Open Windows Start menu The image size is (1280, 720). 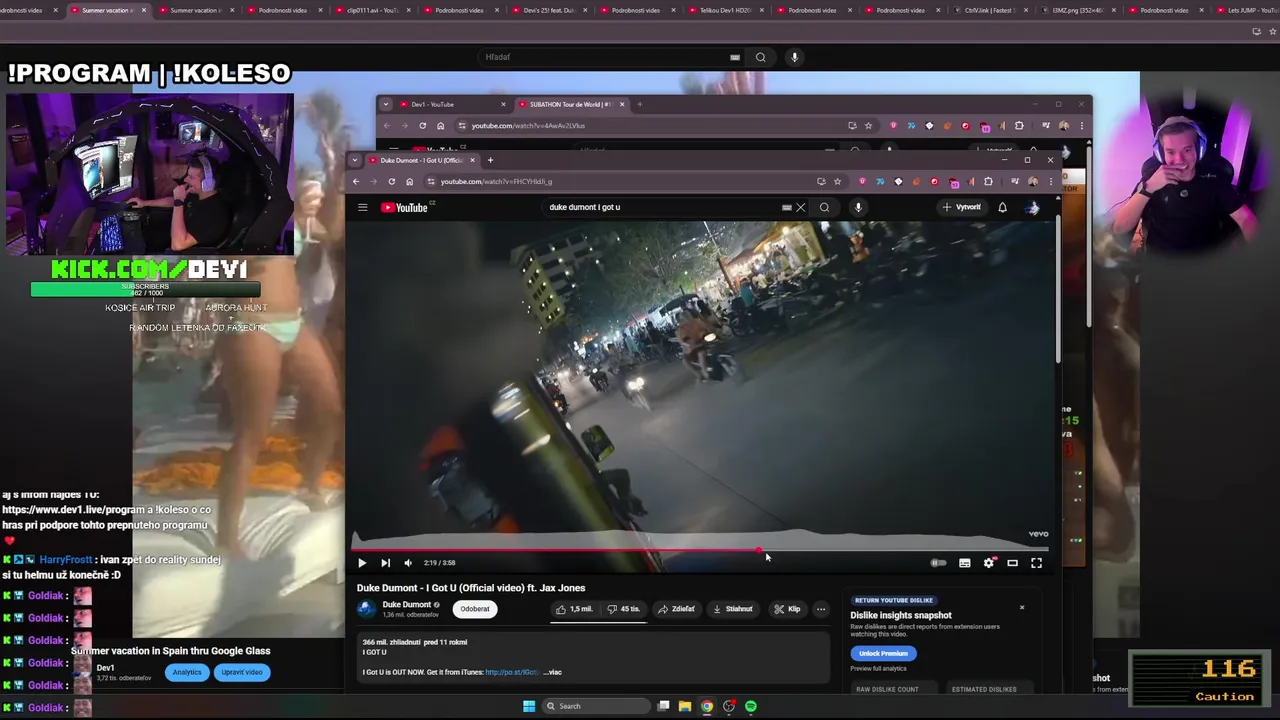click(529, 706)
